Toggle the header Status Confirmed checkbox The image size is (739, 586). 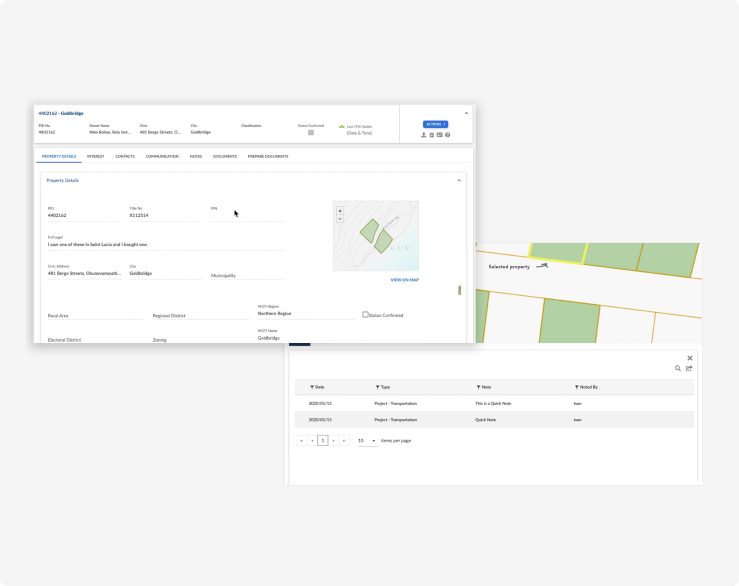[310, 132]
